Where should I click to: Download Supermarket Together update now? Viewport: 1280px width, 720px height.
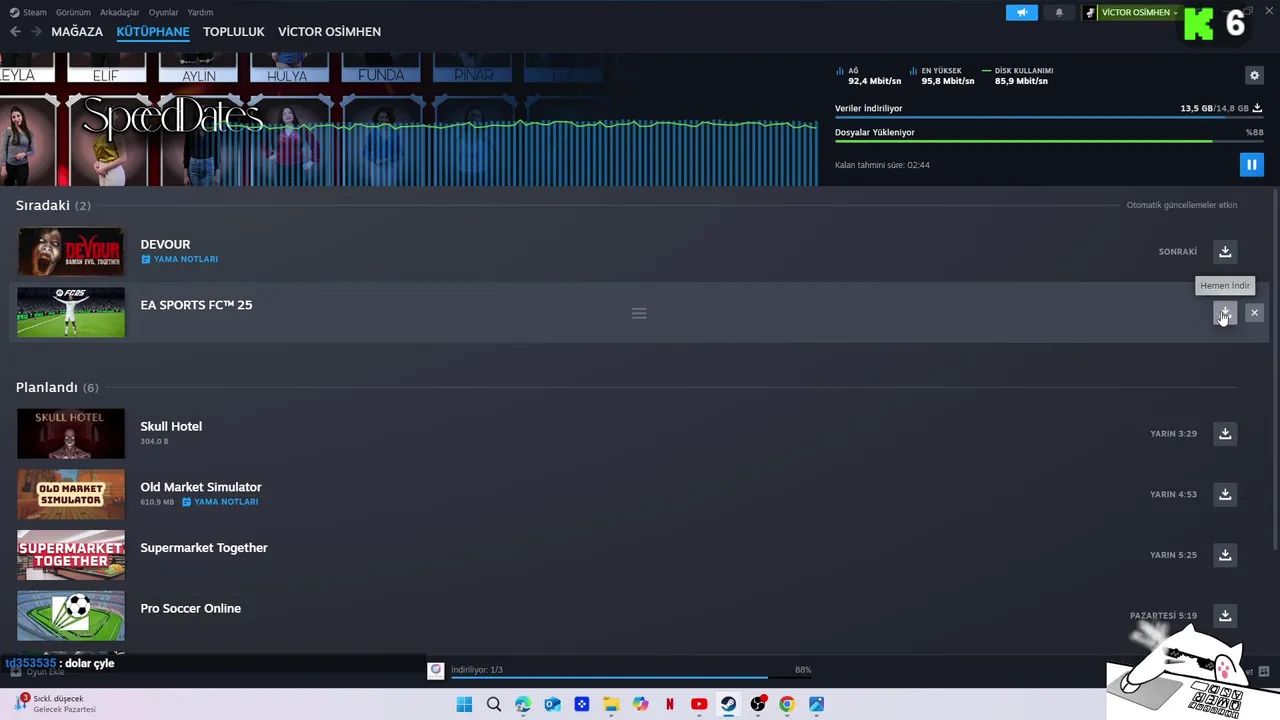tap(1225, 555)
